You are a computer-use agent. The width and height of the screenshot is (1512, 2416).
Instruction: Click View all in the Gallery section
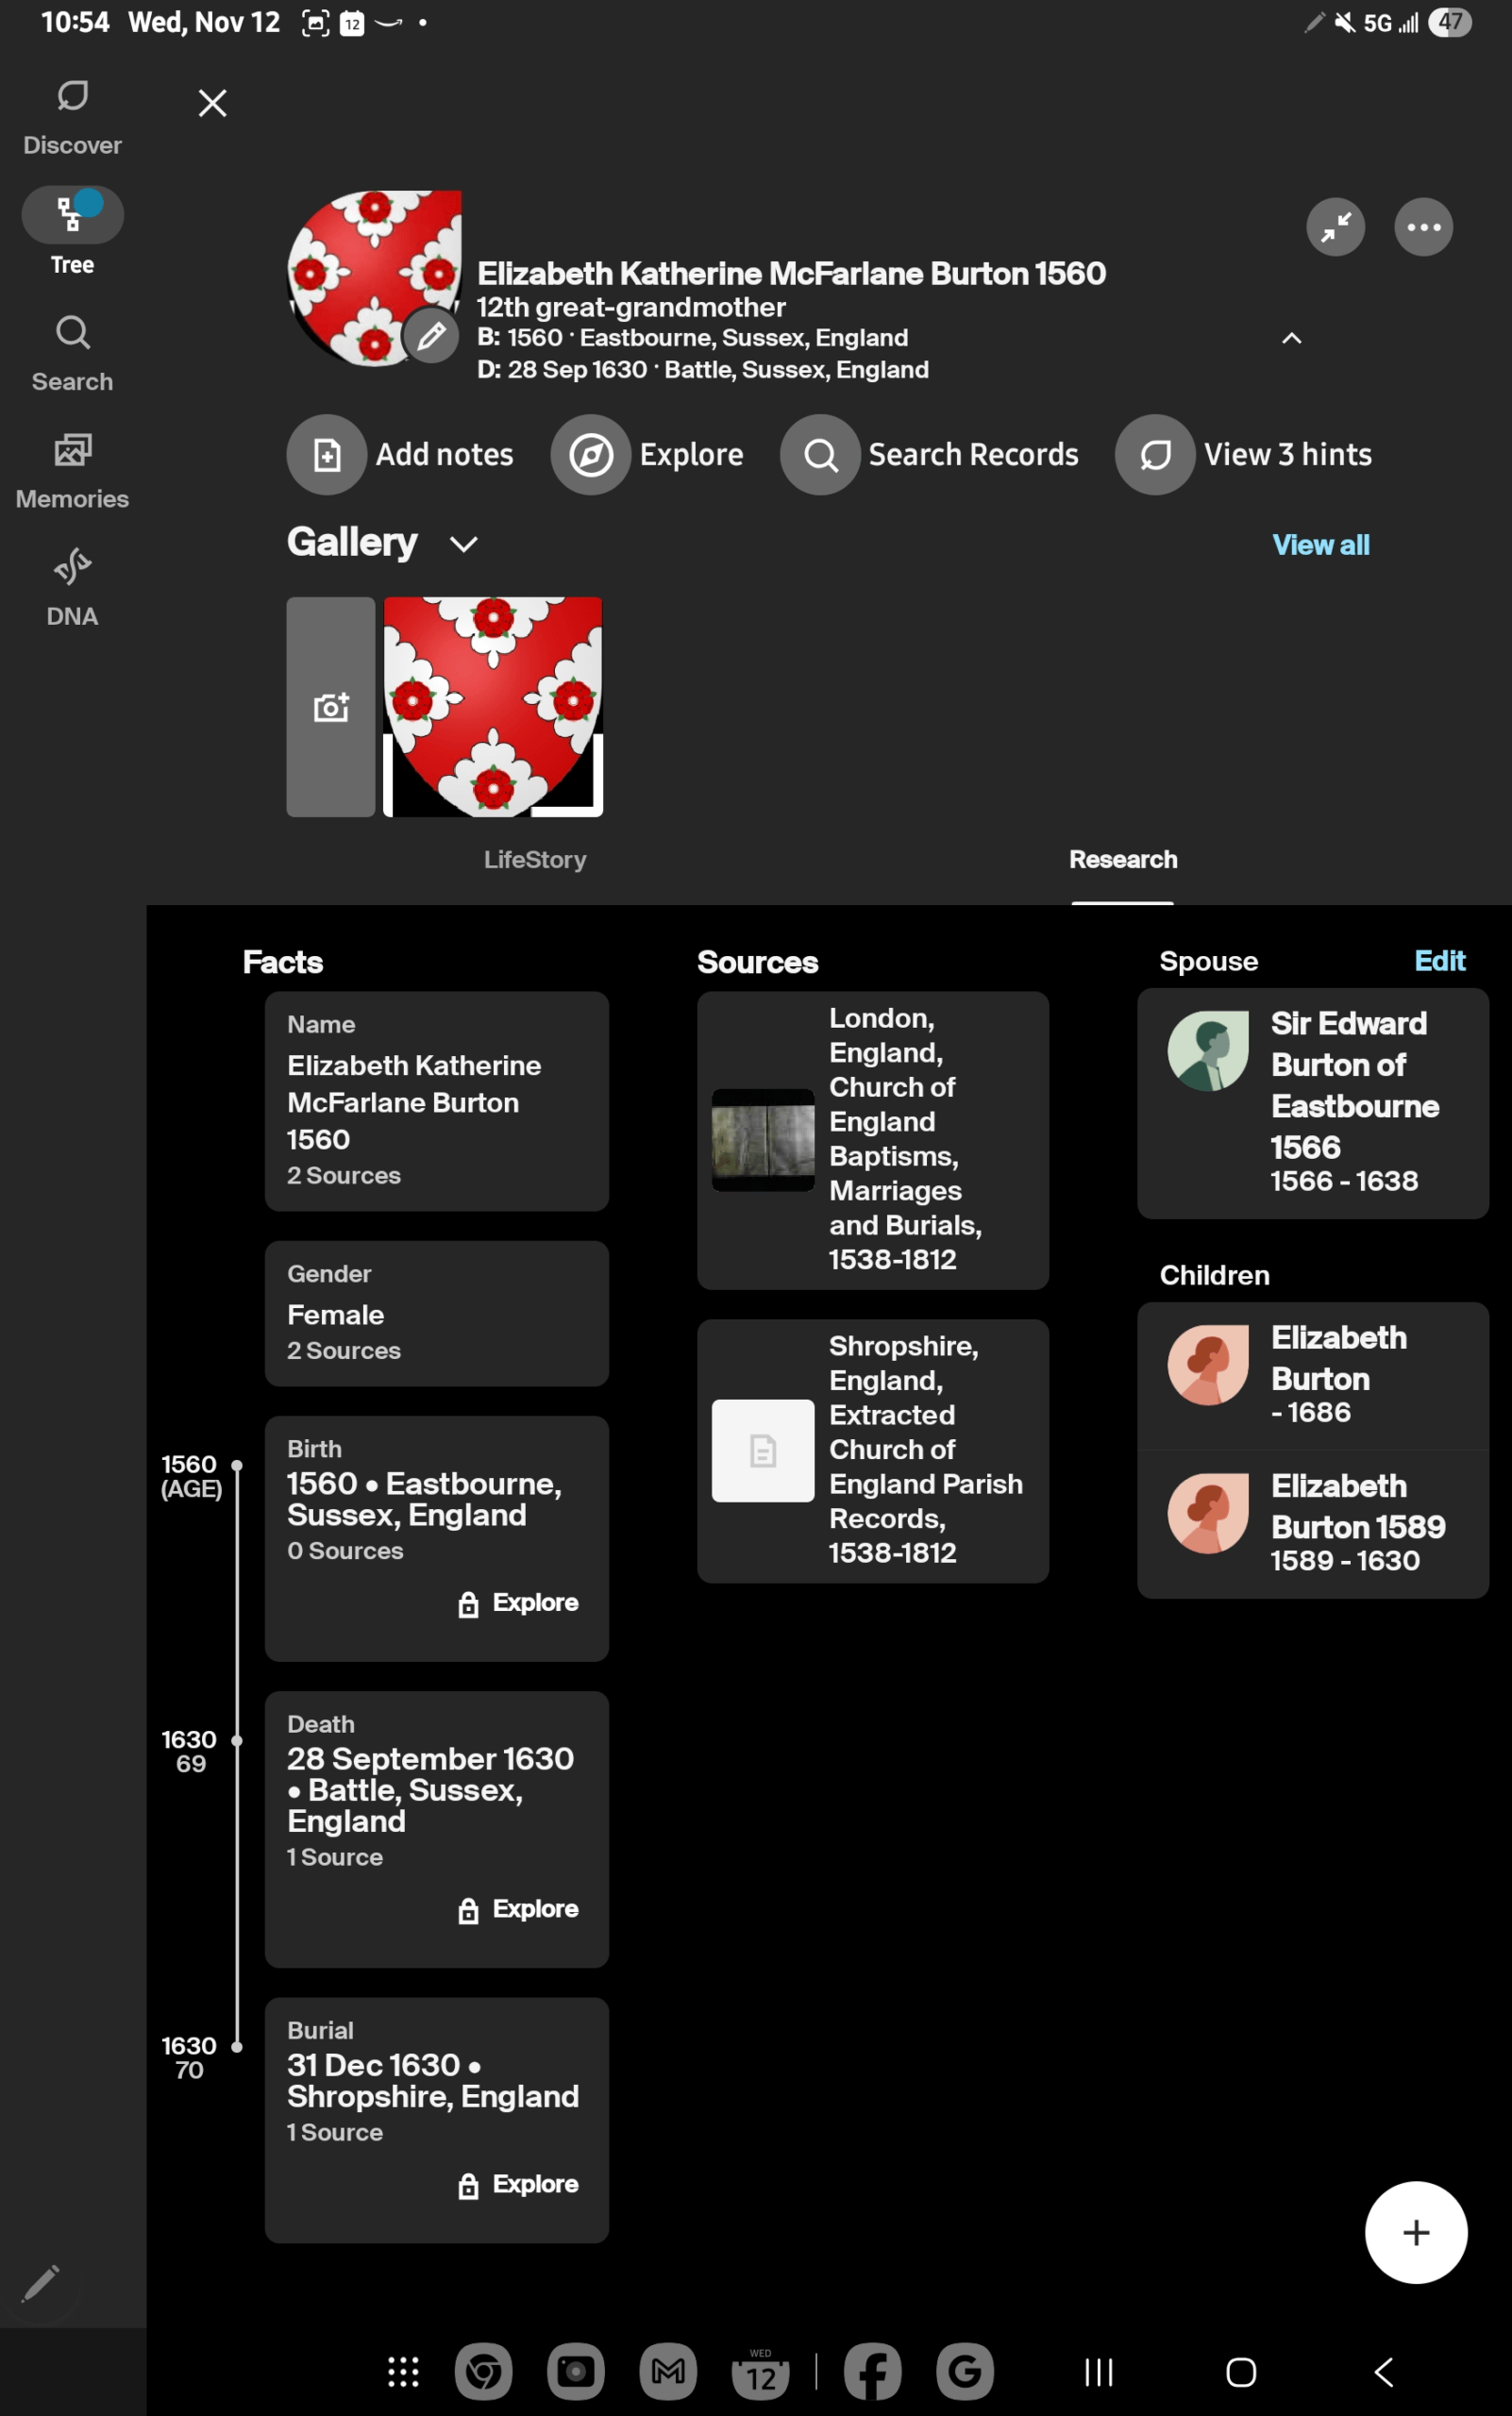[1321, 544]
